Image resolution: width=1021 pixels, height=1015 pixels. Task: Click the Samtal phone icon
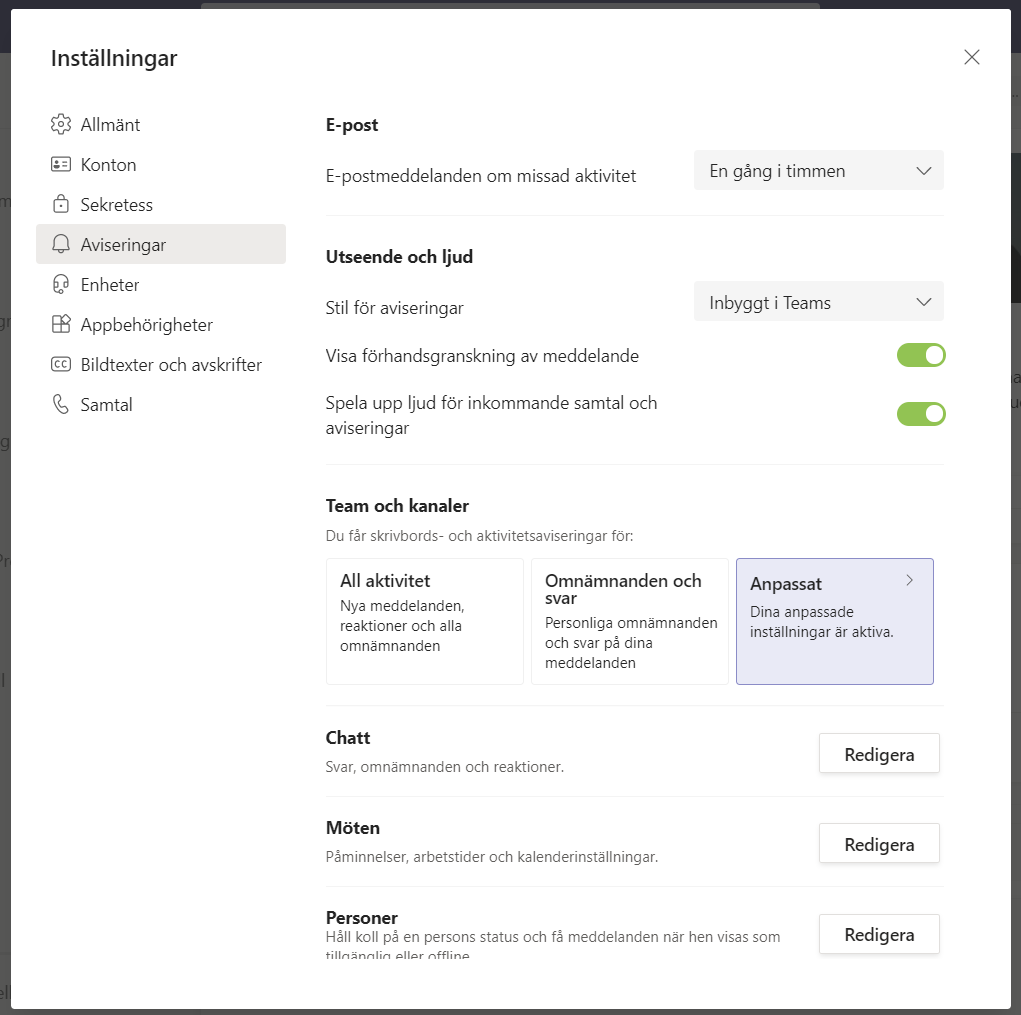point(61,405)
